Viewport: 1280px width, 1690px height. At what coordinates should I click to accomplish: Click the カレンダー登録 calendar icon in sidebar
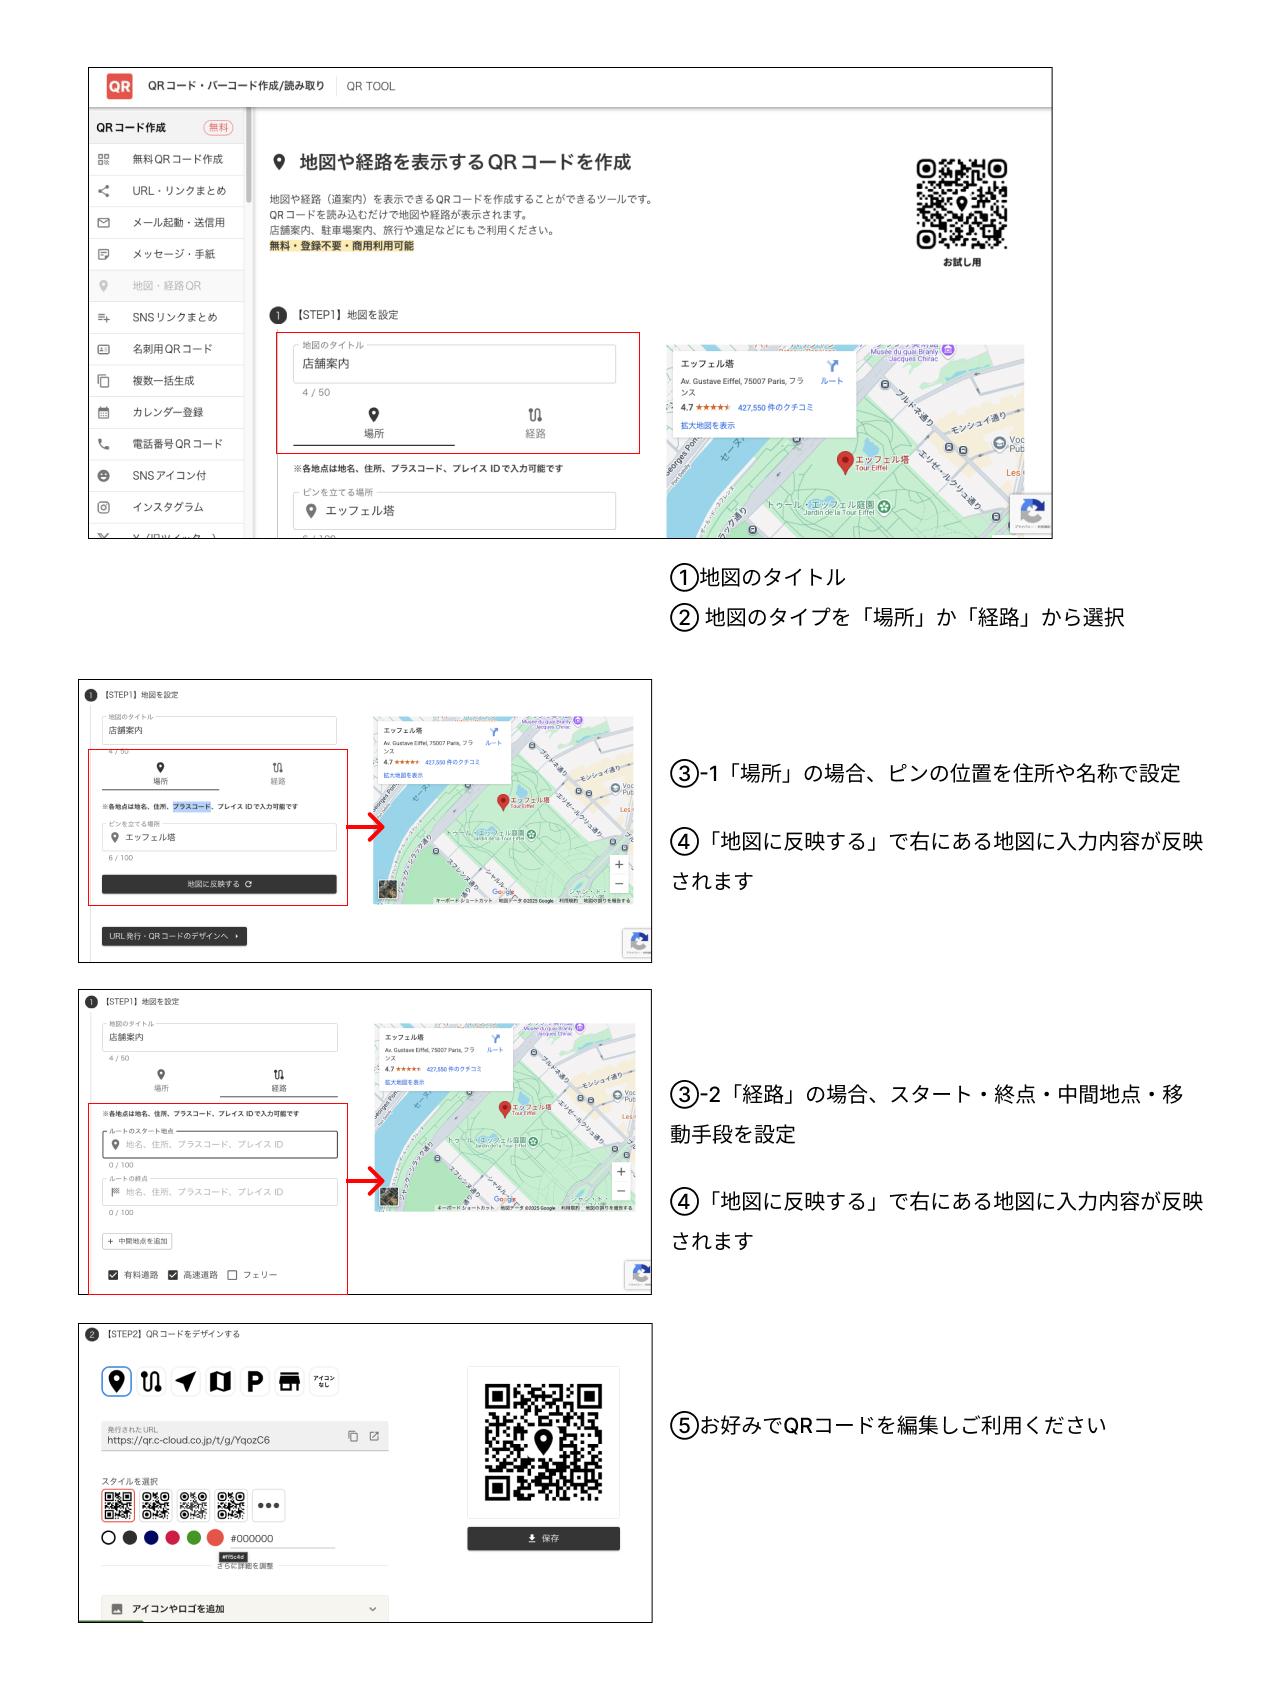click(x=103, y=412)
